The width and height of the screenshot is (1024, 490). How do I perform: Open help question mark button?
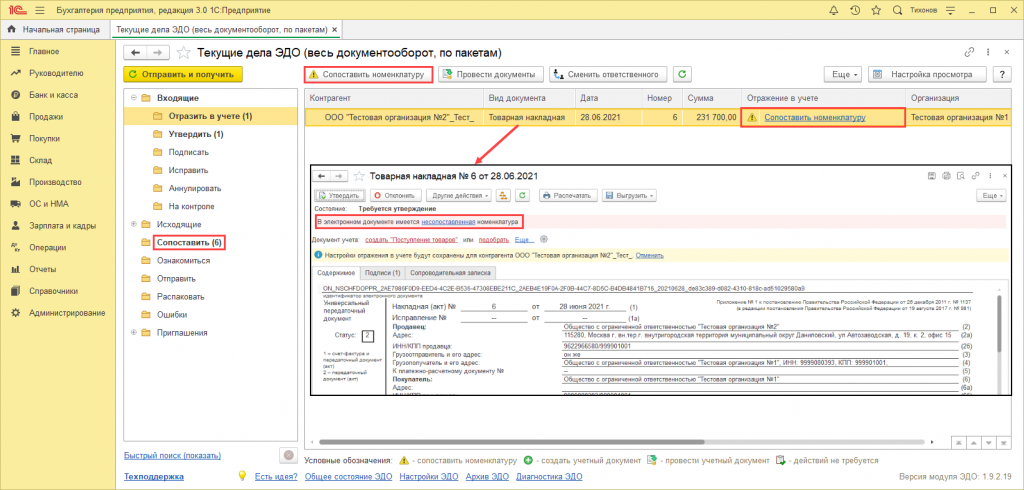[1001, 74]
